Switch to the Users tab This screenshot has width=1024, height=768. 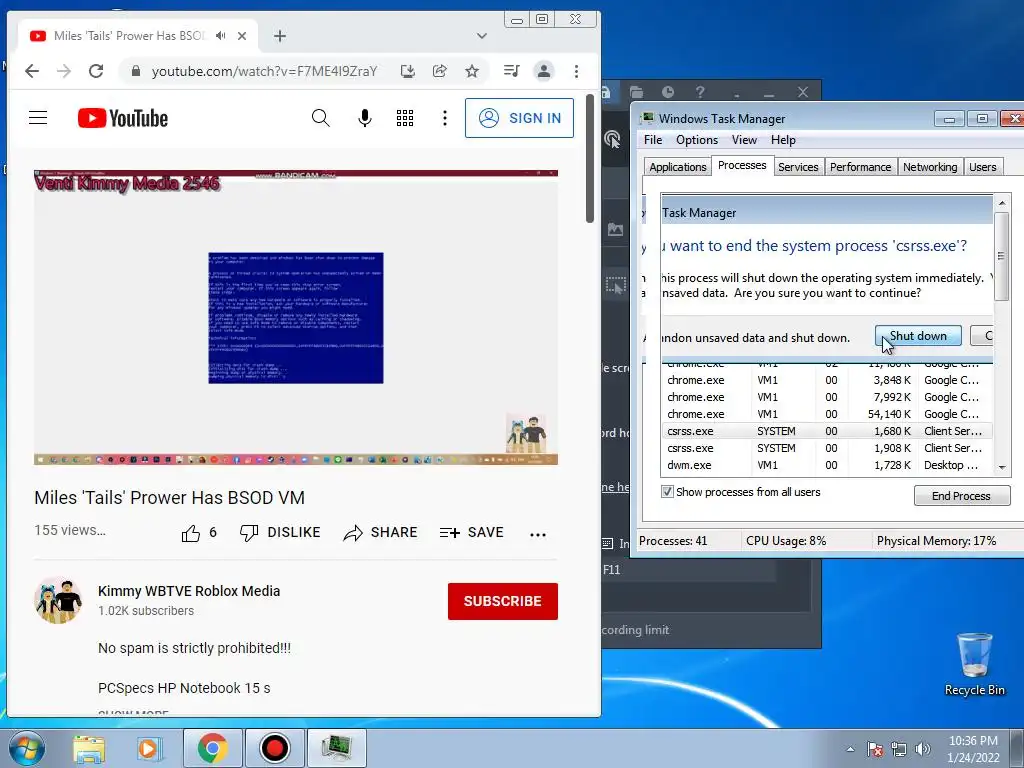coord(982,167)
